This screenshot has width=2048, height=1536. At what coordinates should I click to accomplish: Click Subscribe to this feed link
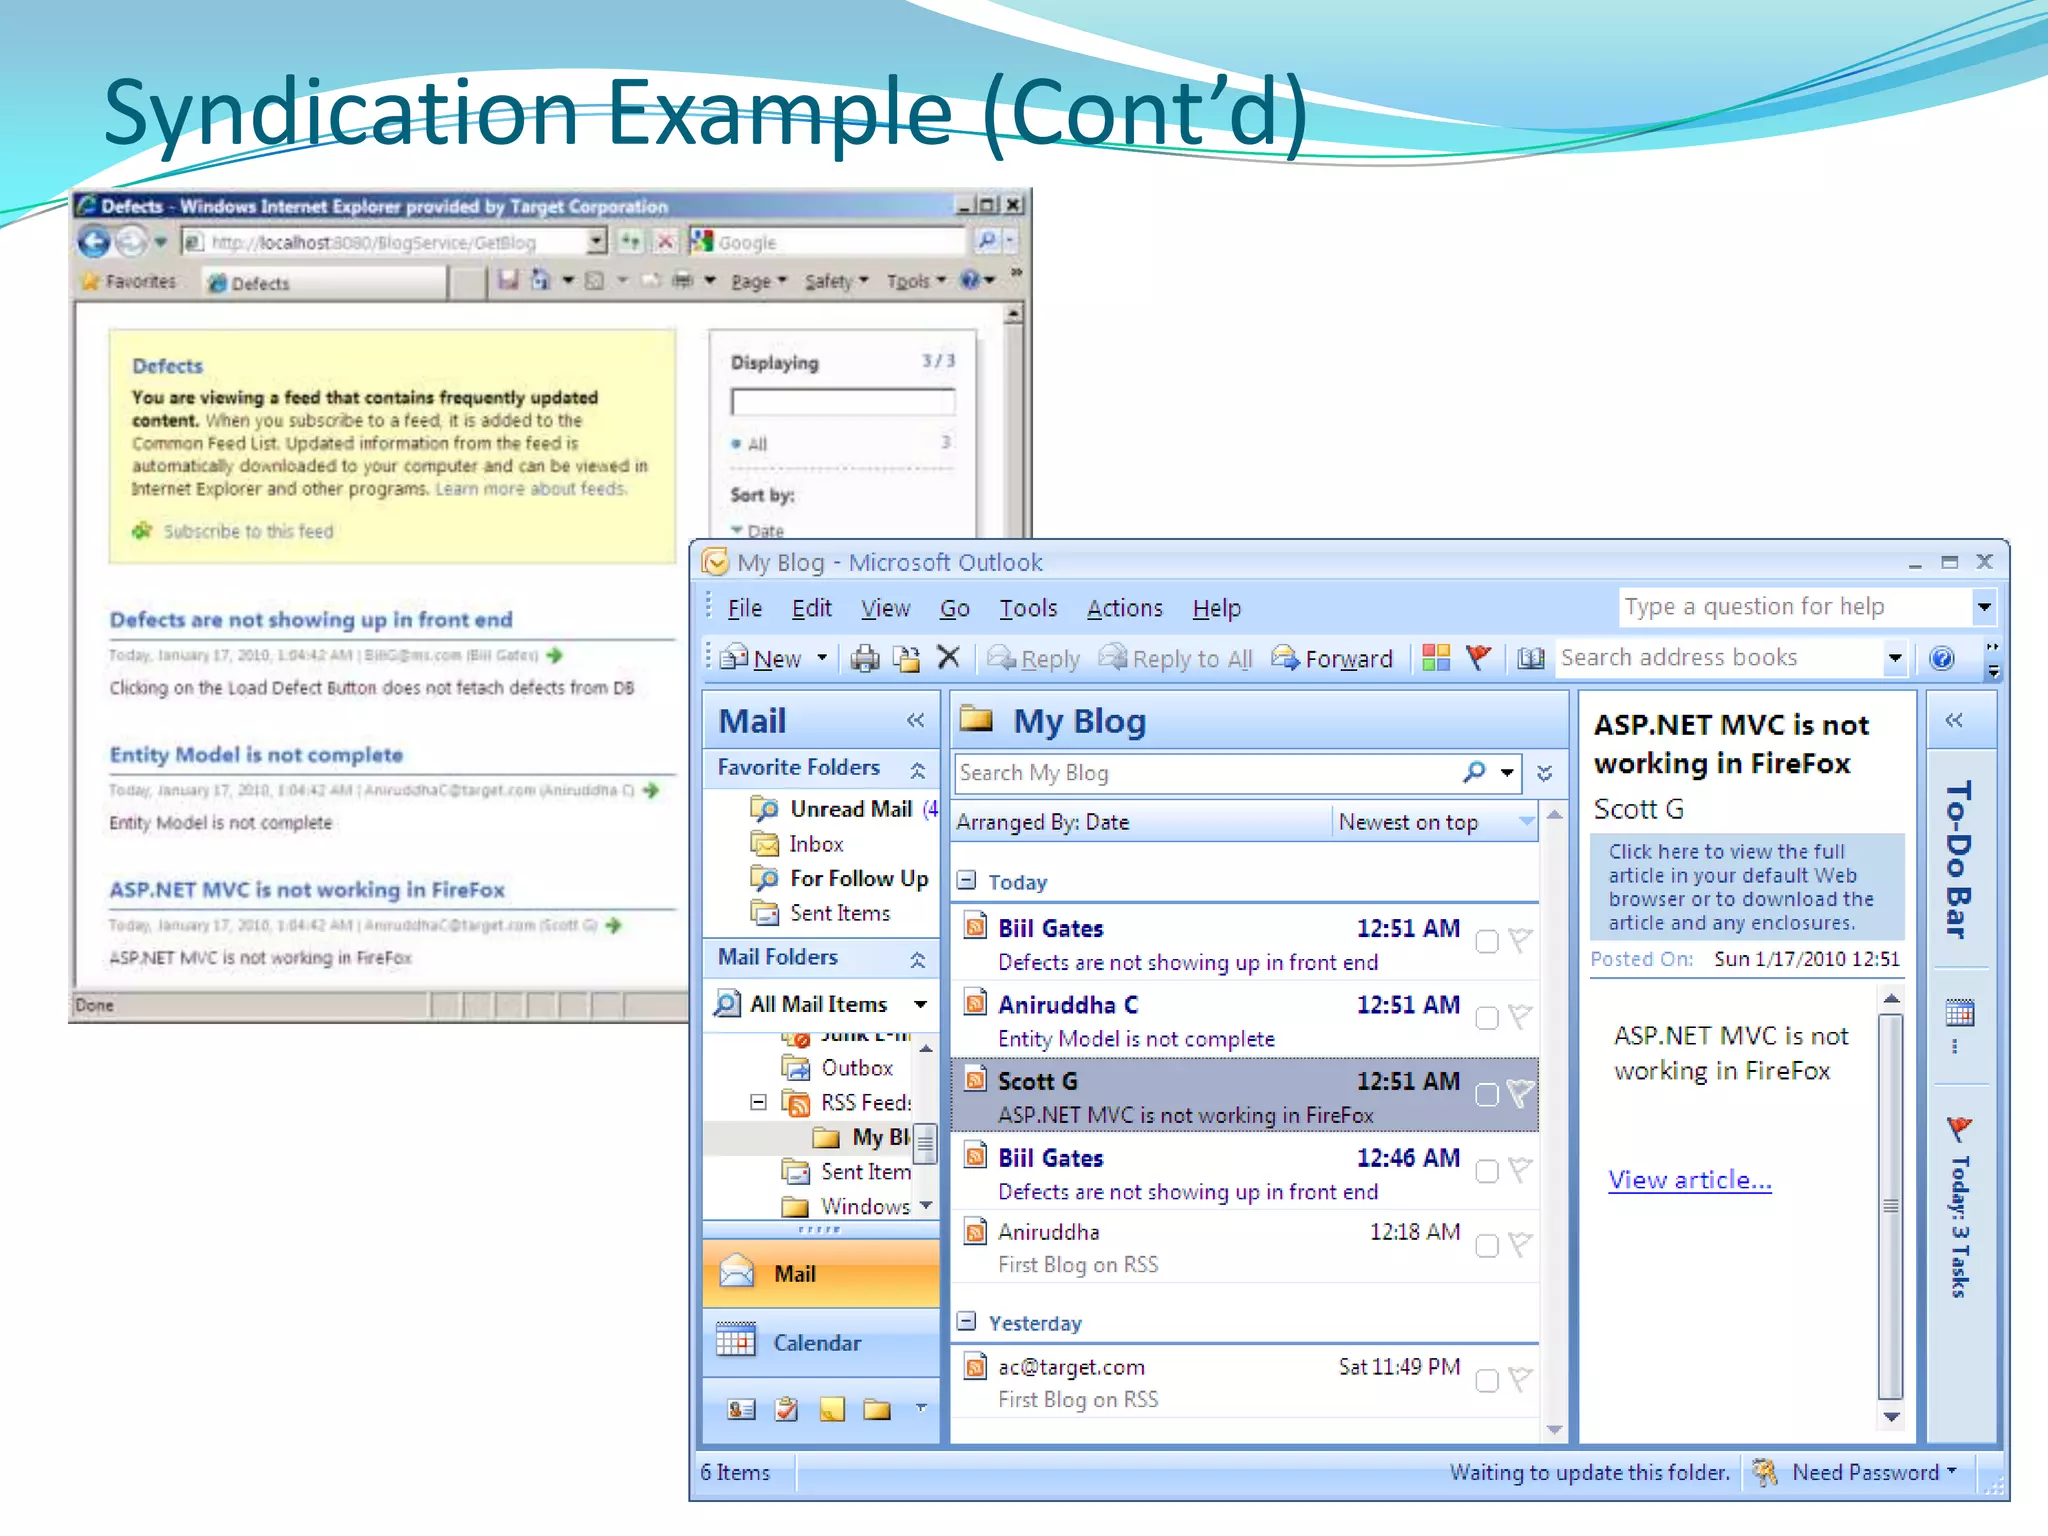pyautogui.click(x=248, y=531)
